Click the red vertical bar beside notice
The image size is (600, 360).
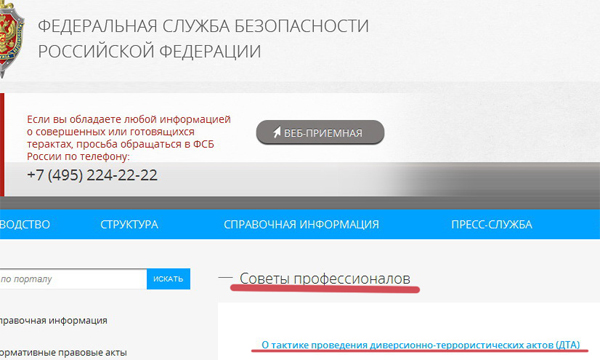2,145
